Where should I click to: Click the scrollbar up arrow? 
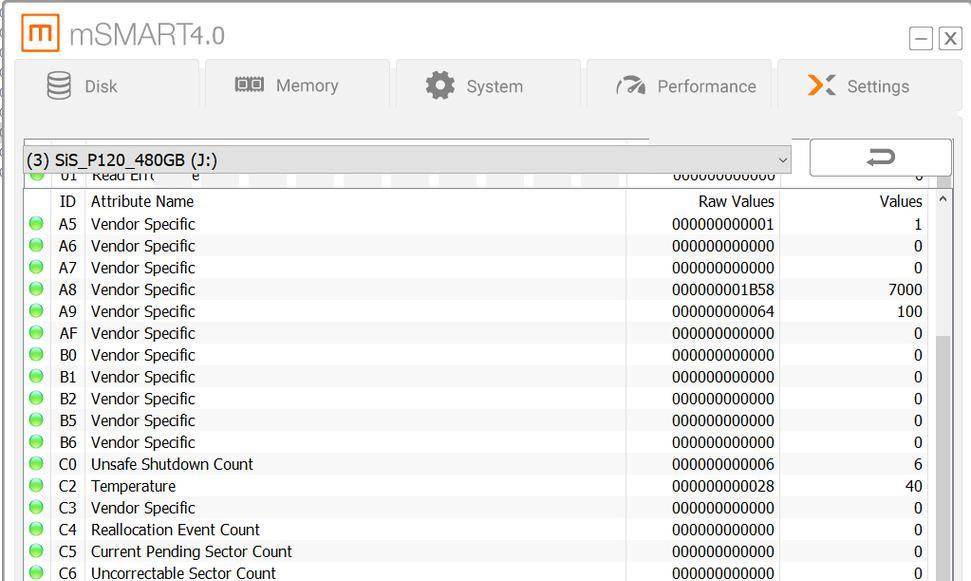(x=943, y=199)
